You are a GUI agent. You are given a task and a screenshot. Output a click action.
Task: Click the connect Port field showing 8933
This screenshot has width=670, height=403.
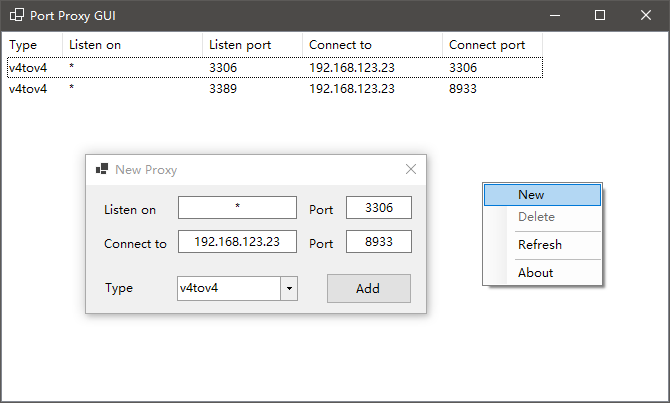tap(379, 241)
